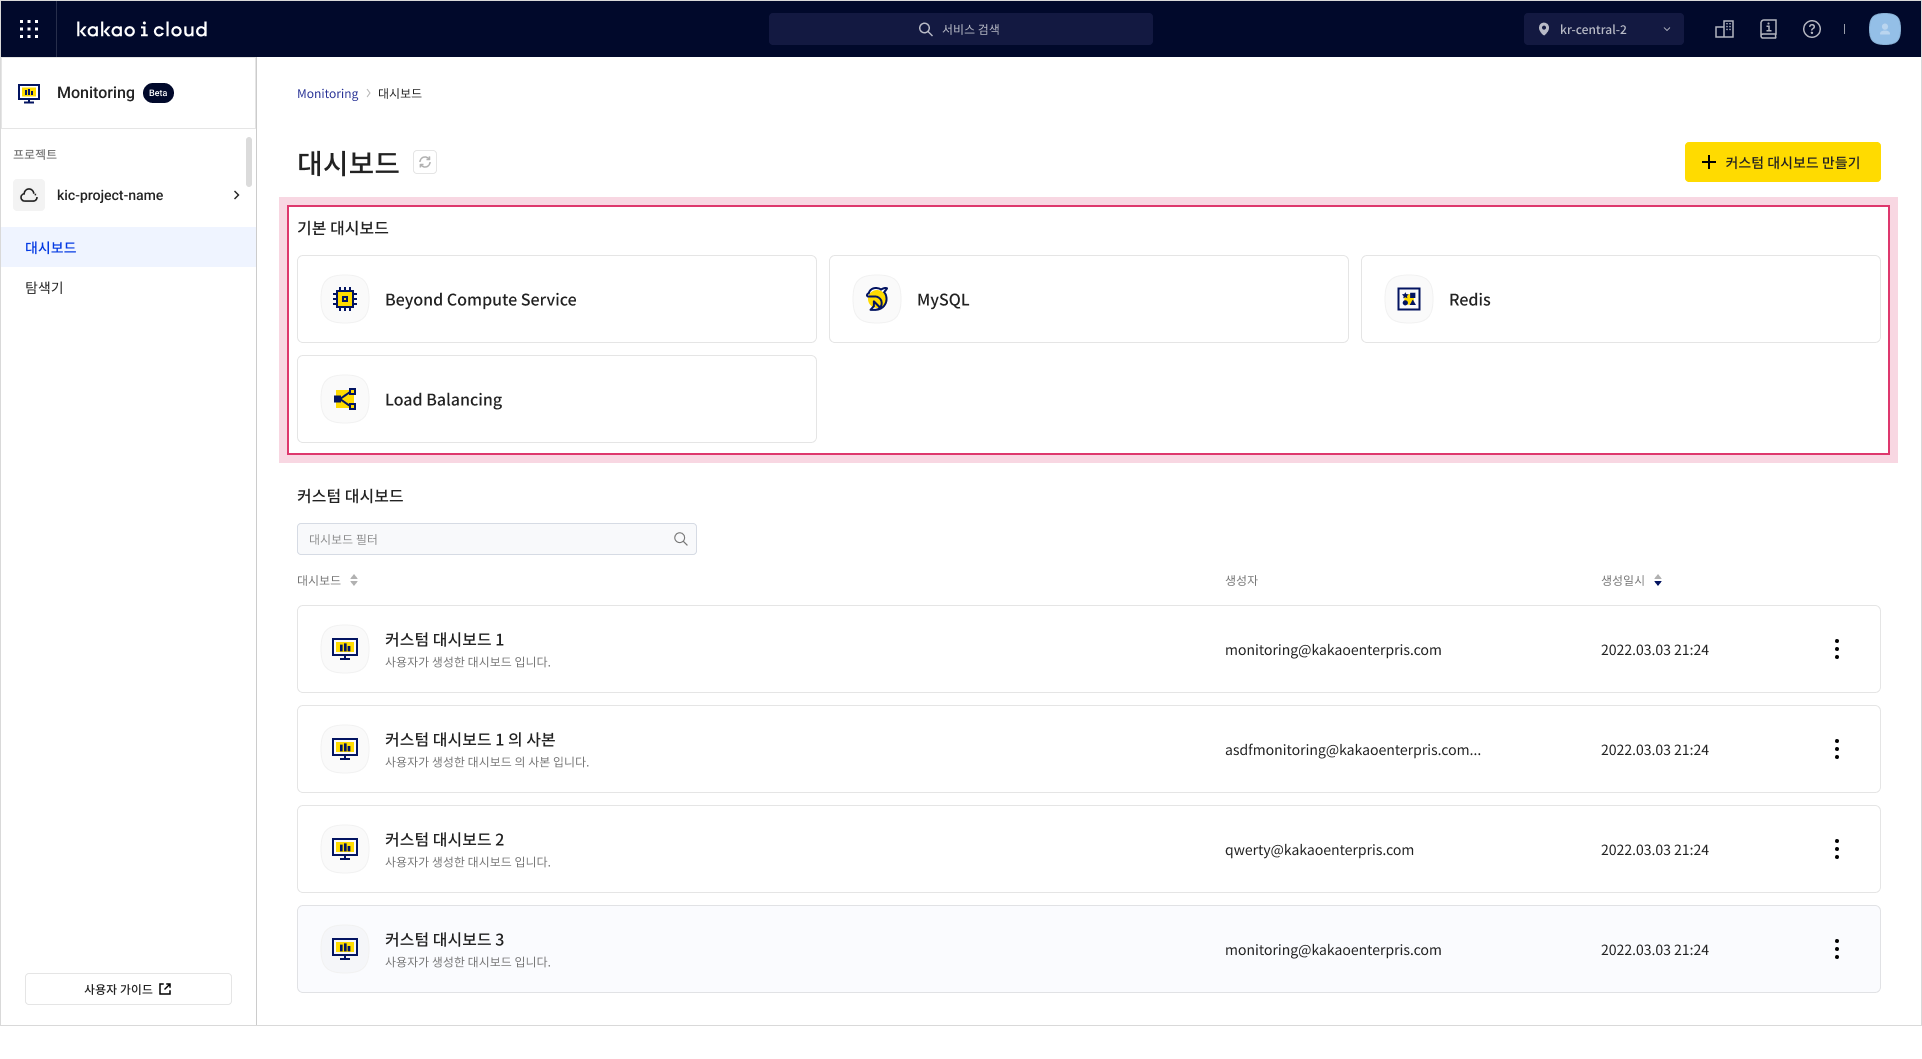Click monitor icon for 커스텀 대시보드 1 의 사본

pos(345,749)
